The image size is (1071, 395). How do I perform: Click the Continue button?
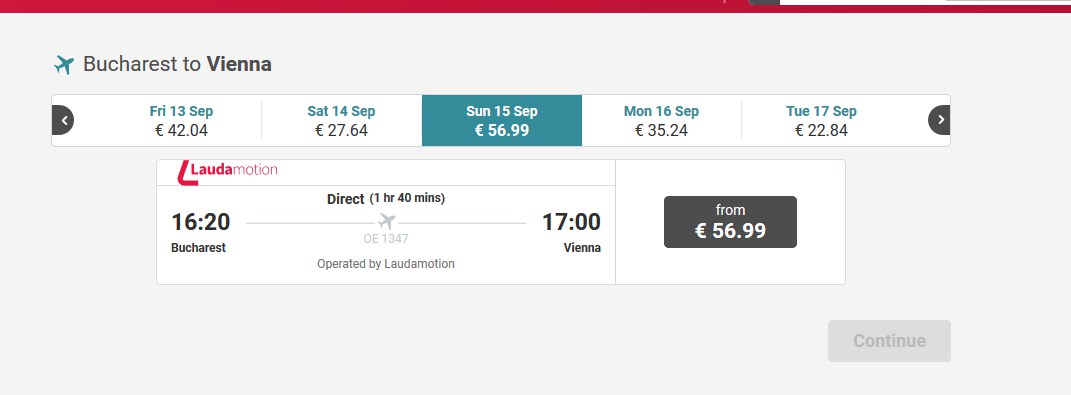pos(889,341)
